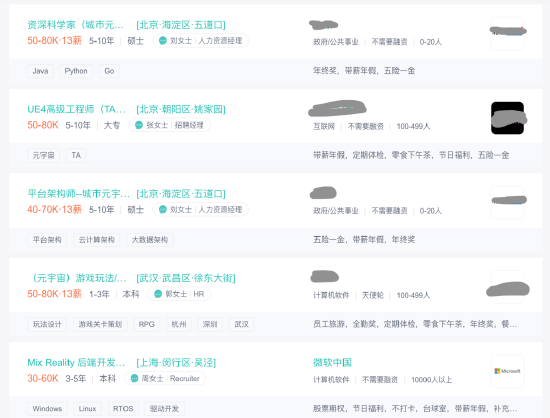Click the RPG tag
The width and height of the screenshot is (550, 418).
pos(147,324)
